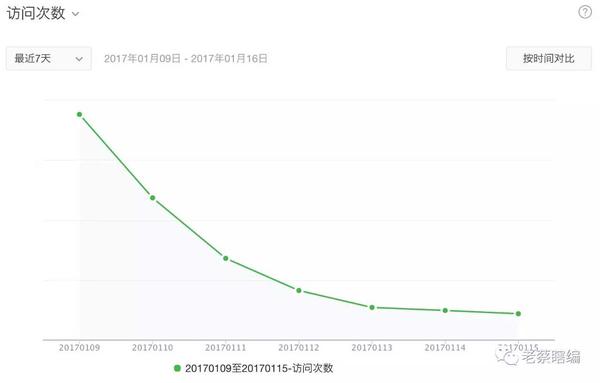Select the 20170109 data point on chart
600x383 pixels.
pos(80,114)
